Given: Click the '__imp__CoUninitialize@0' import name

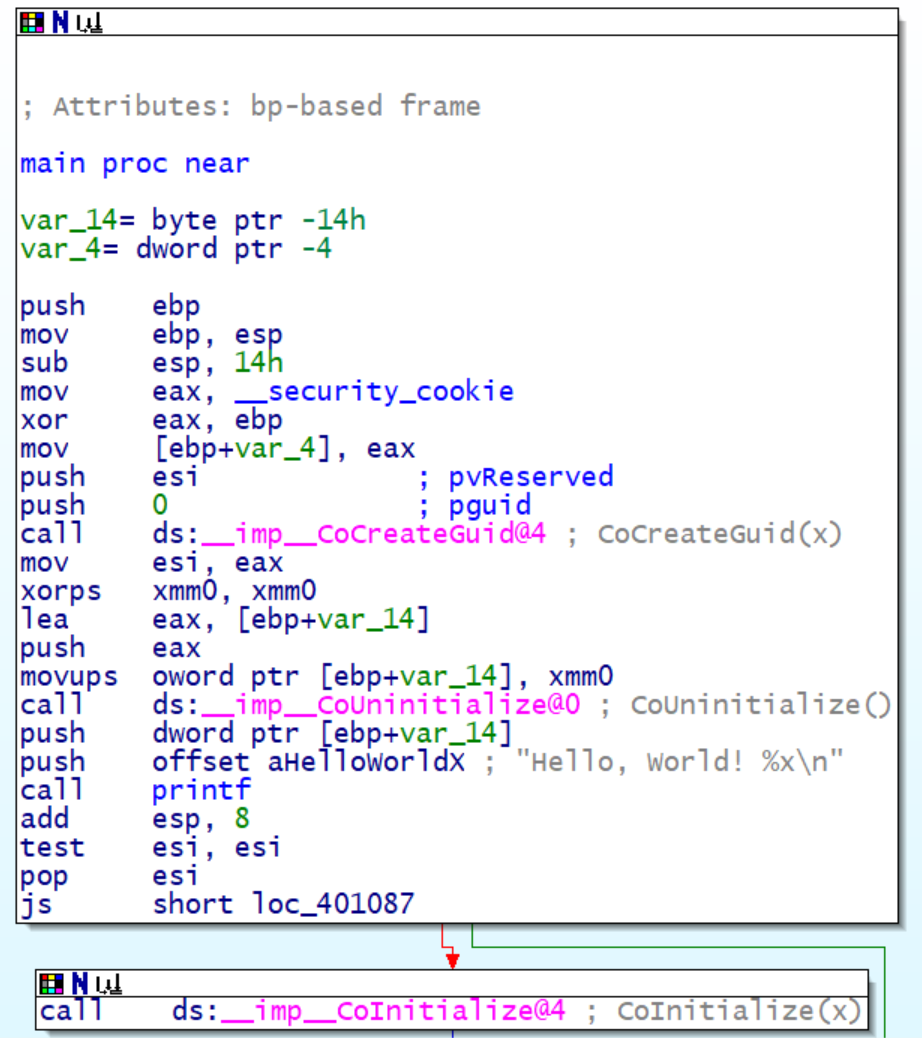Looking at the screenshot, I should coord(391,705).
